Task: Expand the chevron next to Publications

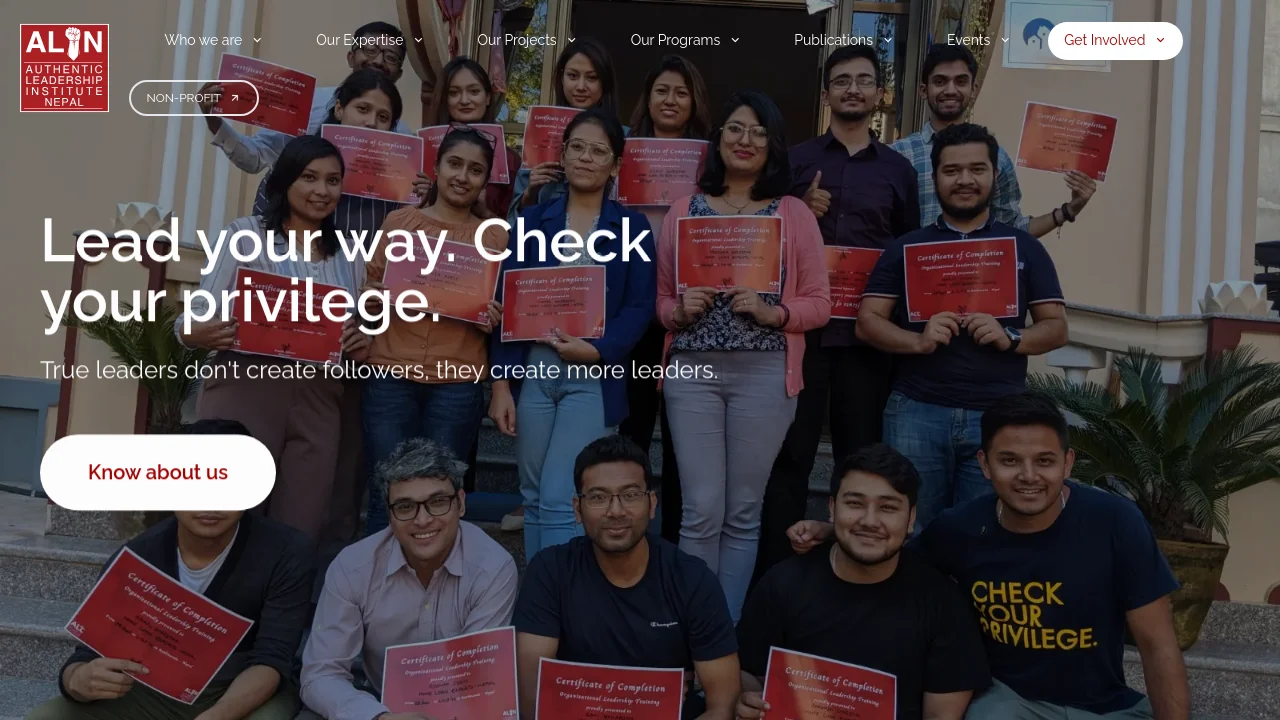Action: click(887, 40)
